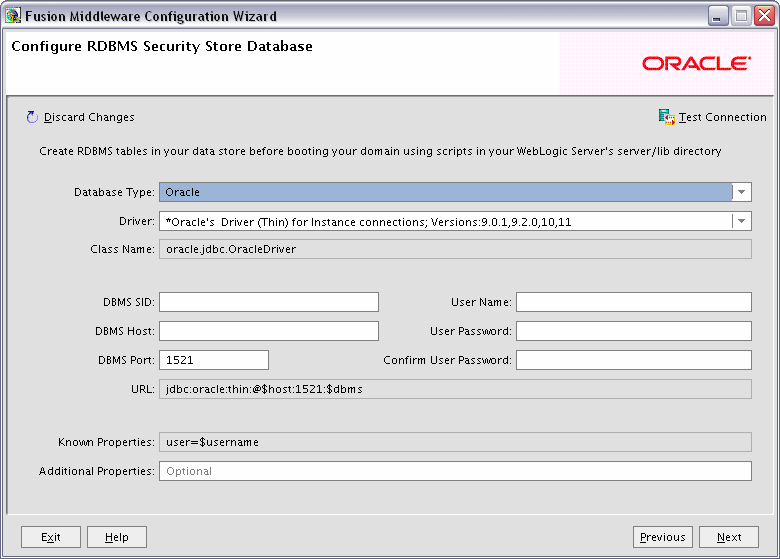This screenshot has width=780, height=559.
Task: Click the wizard window title bar icon
Action: click(x=13, y=16)
